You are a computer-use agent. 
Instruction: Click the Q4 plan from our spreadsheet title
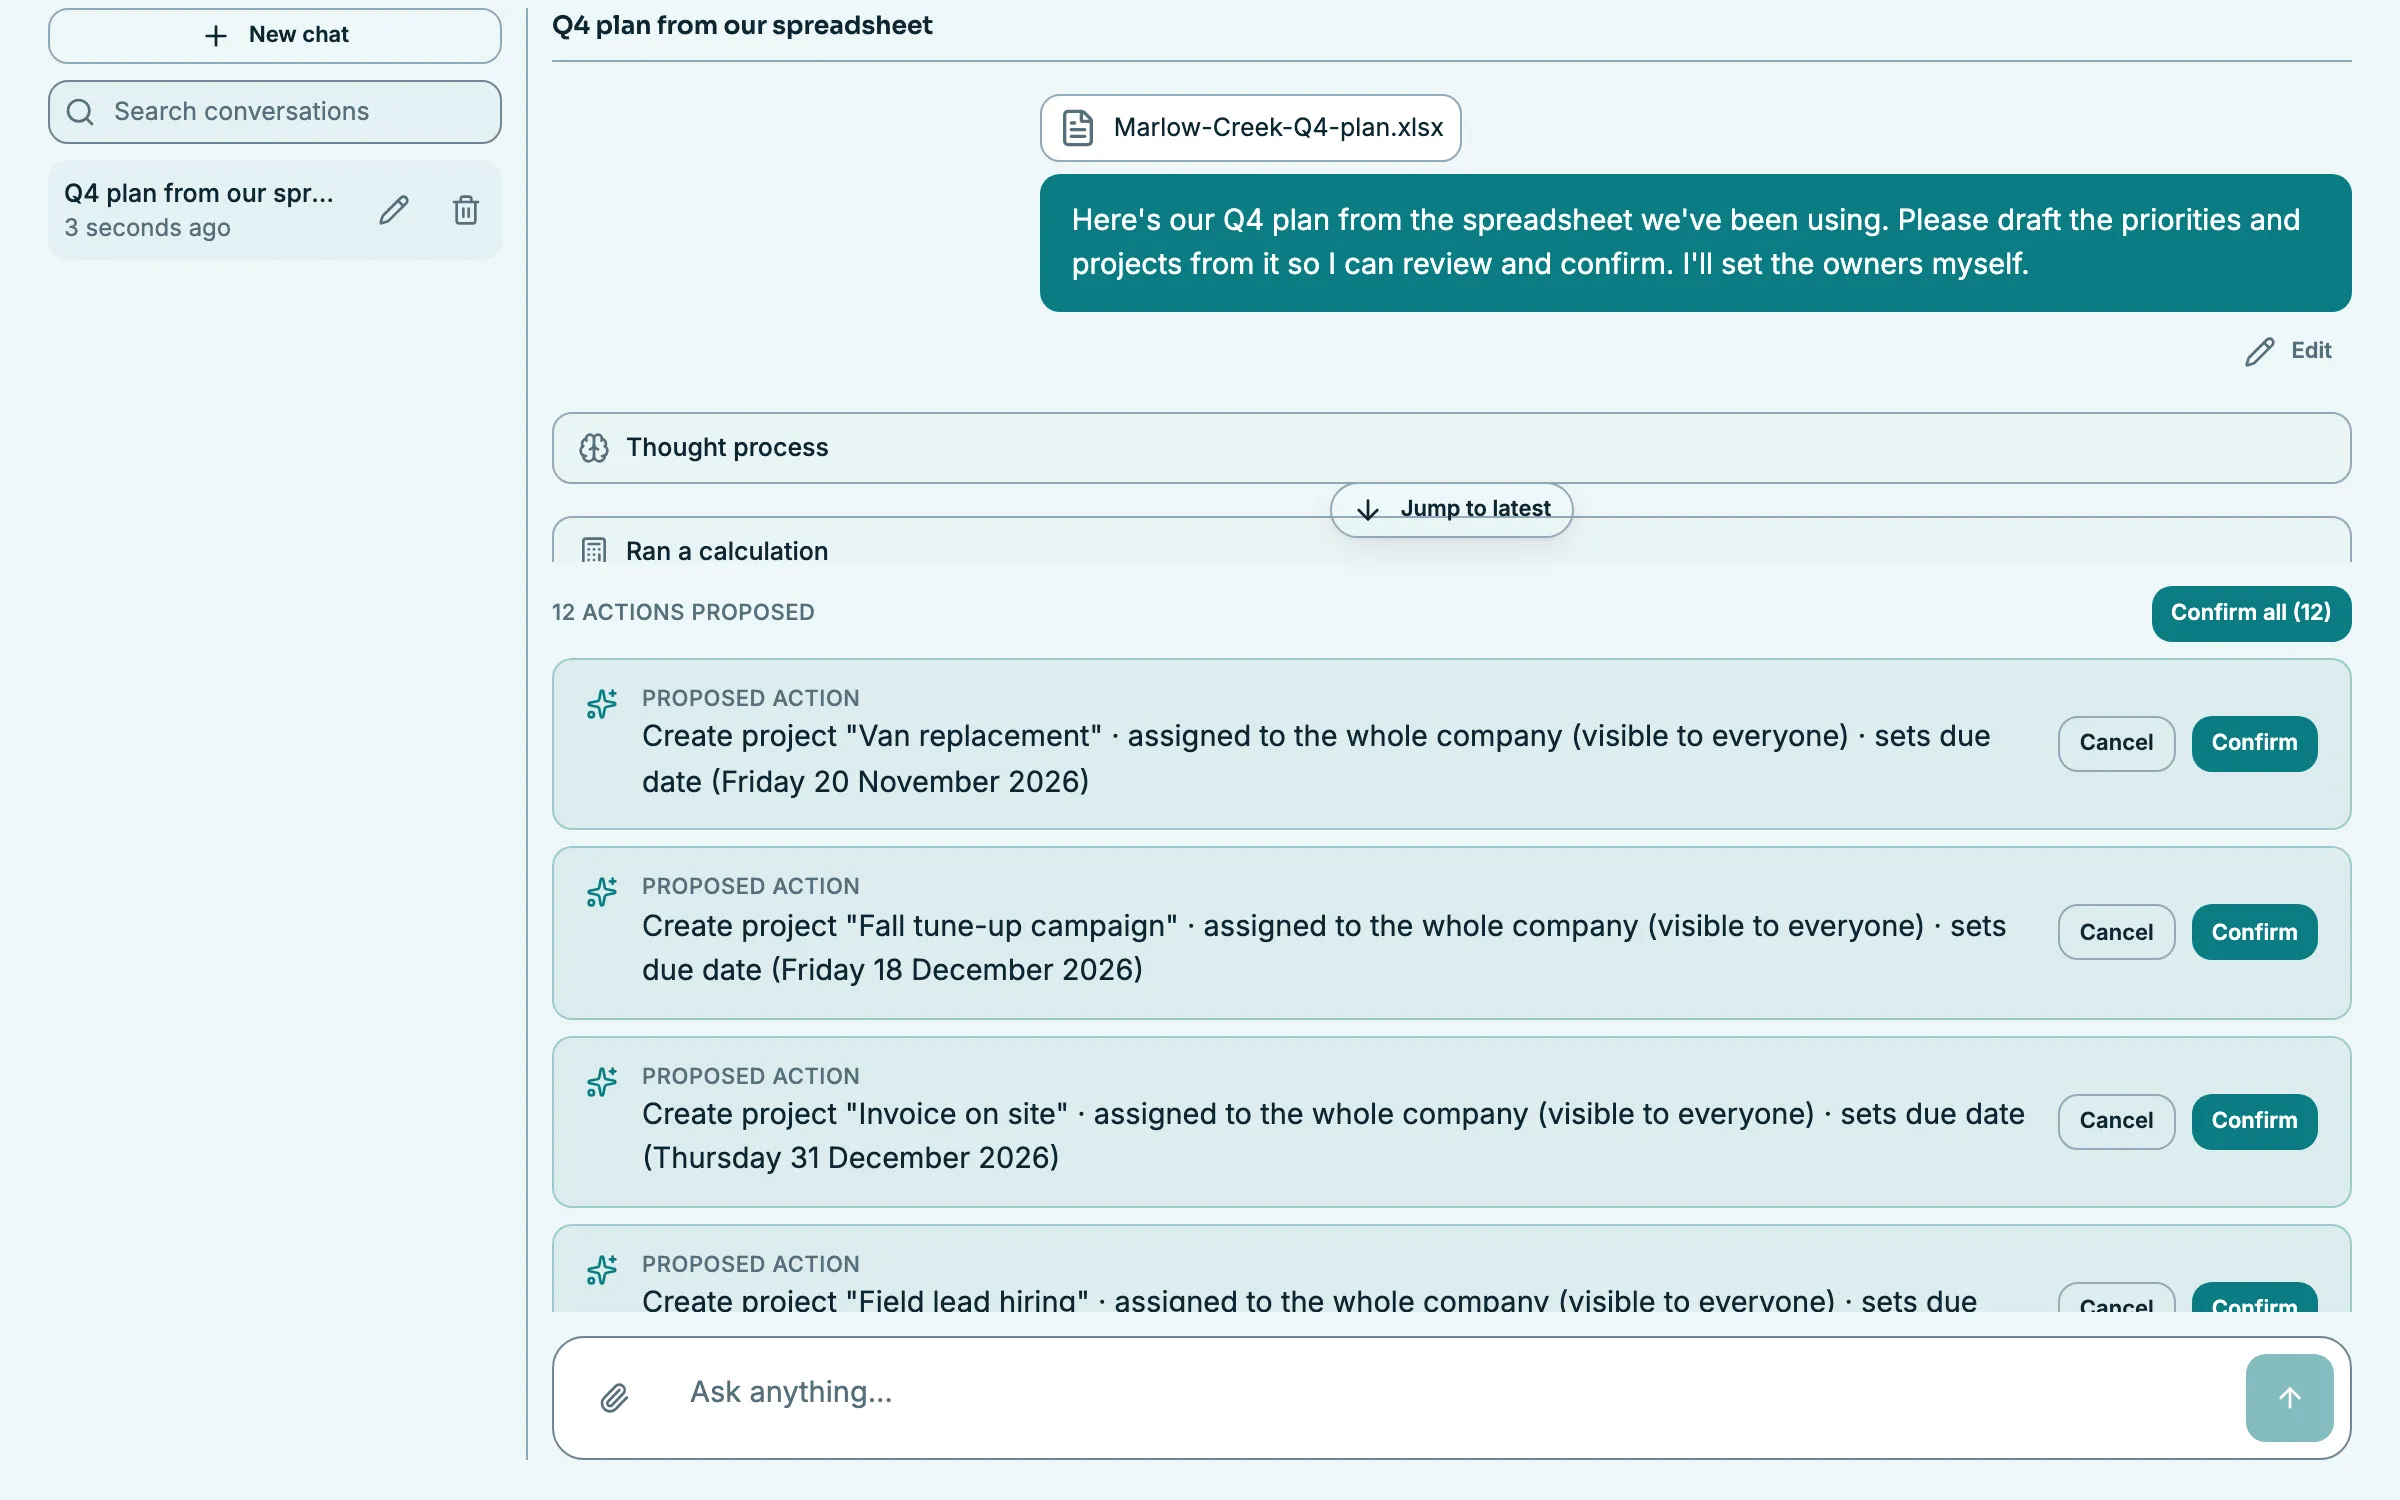click(x=742, y=26)
